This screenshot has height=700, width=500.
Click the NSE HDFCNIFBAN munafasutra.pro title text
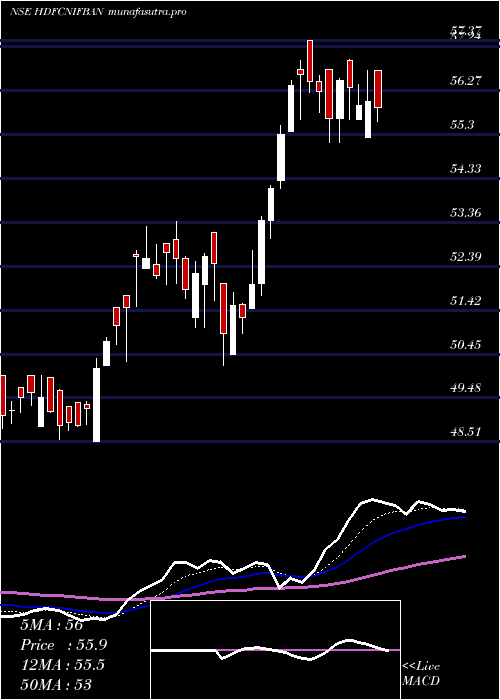click(x=98, y=12)
